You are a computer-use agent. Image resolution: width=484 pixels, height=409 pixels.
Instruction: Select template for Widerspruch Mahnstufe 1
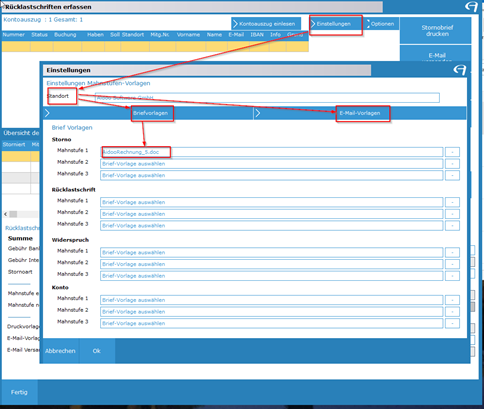tap(271, 252)
